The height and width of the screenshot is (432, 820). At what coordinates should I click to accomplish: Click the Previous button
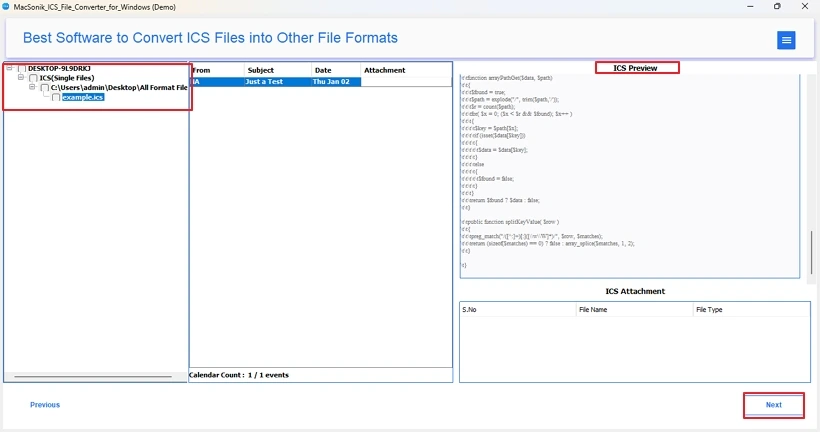(45, 405)
